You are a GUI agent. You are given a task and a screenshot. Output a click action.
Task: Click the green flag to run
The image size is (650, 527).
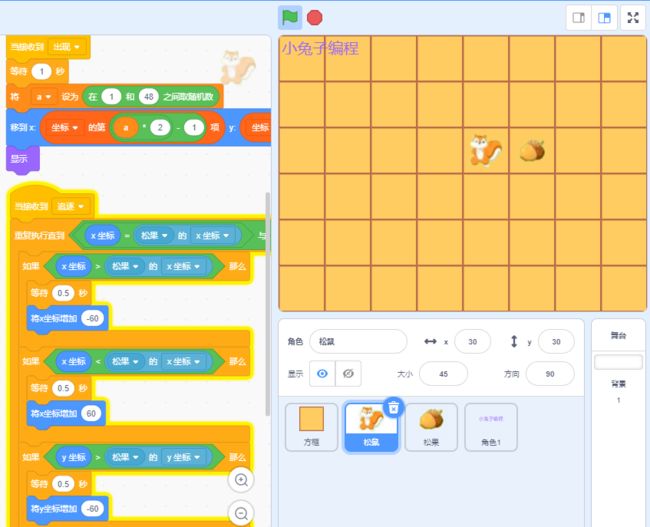[x=290, y=18]
